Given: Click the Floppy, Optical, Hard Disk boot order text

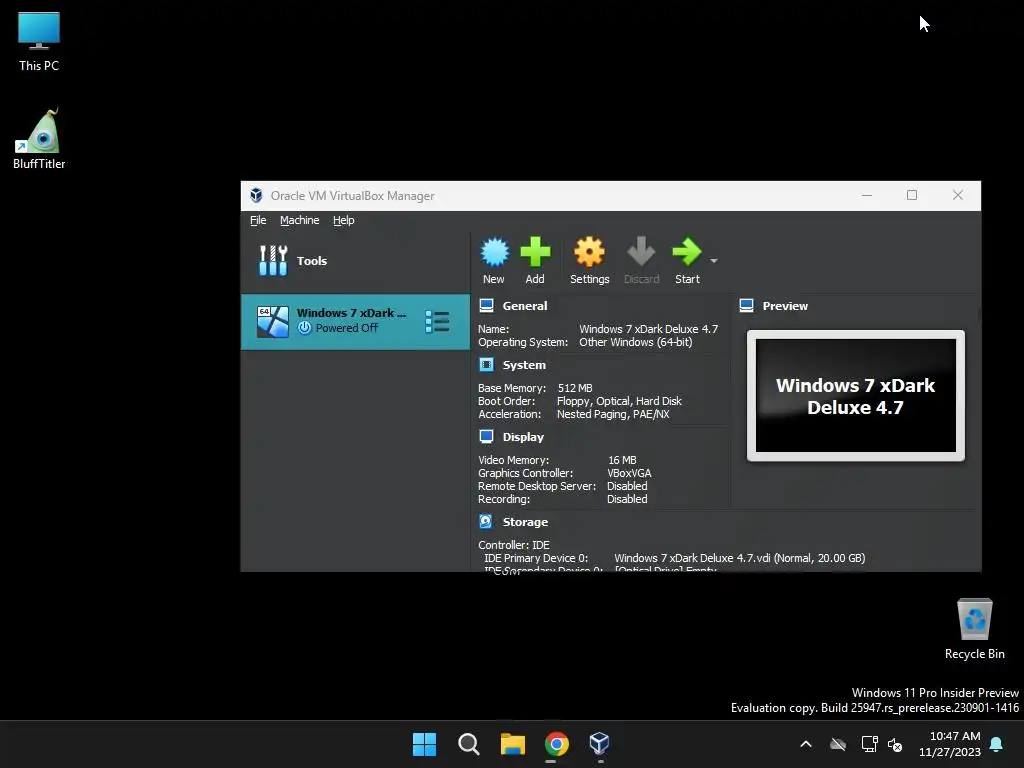Looking at the screenshot, I should [619, 401].
